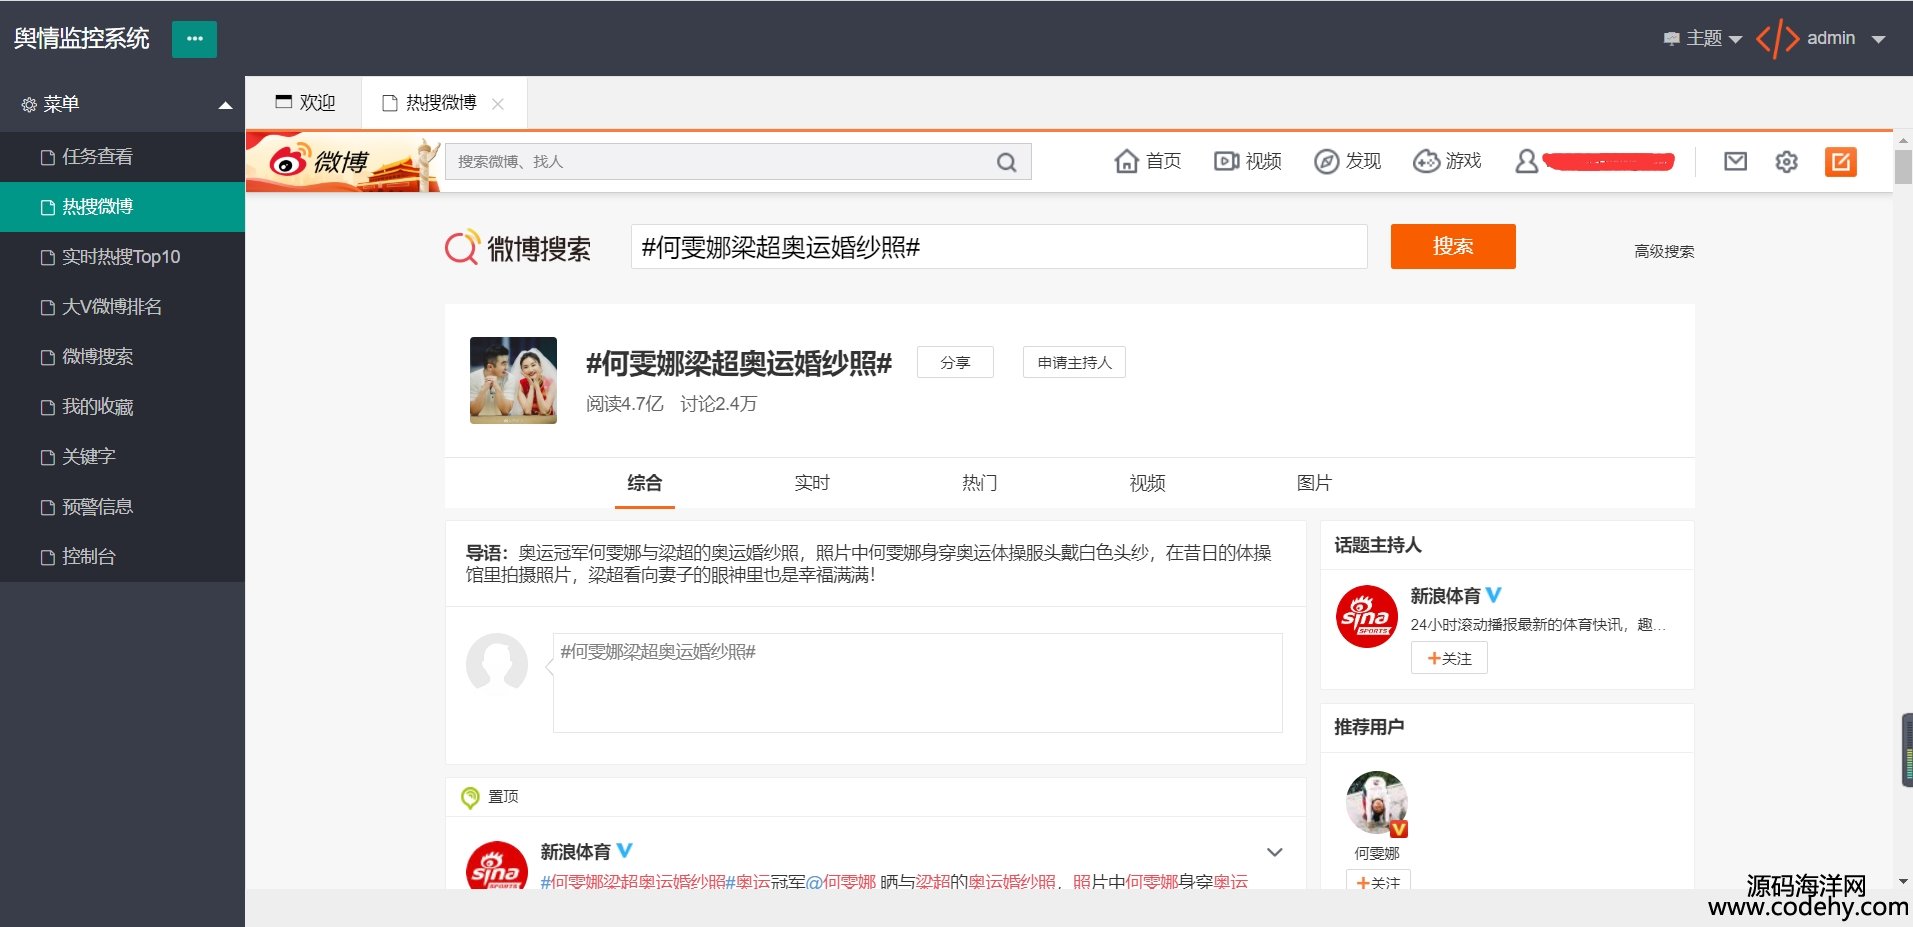Click the 何雯娜 recommended user name
This screenshot has width=1913, height=927.
click(1377, 853)
